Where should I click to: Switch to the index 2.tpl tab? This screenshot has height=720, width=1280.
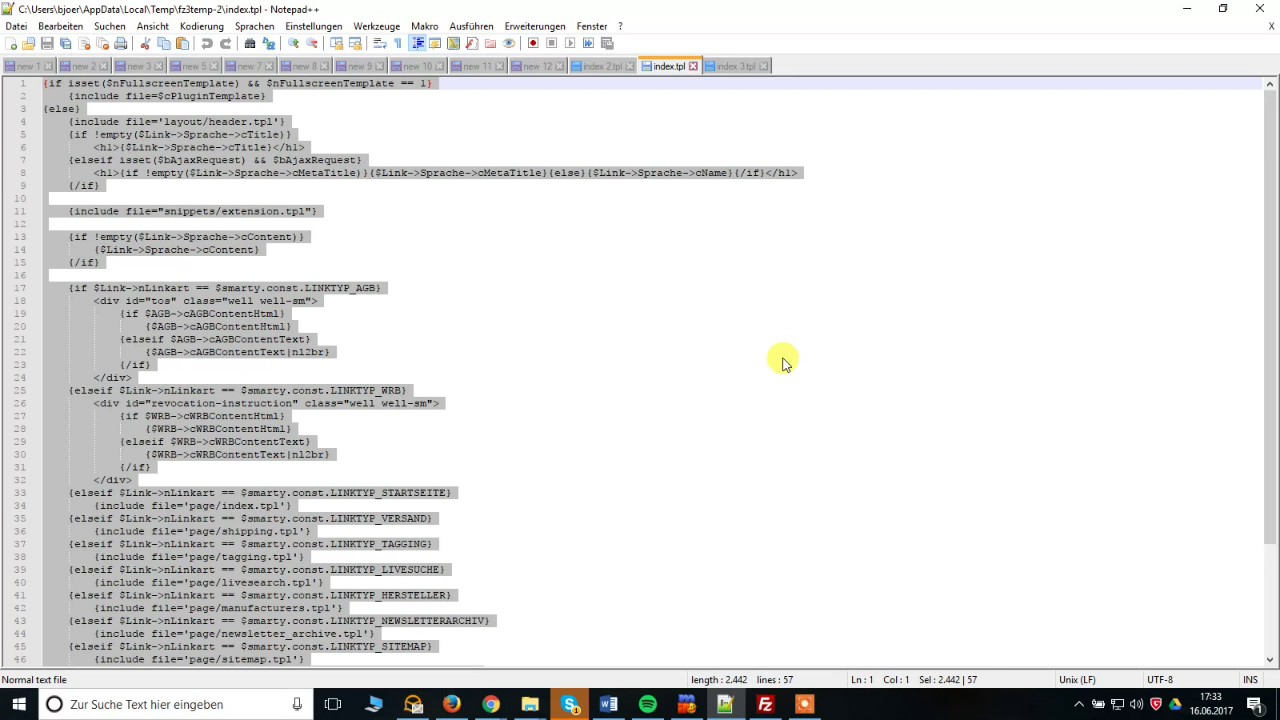point(602,66)
